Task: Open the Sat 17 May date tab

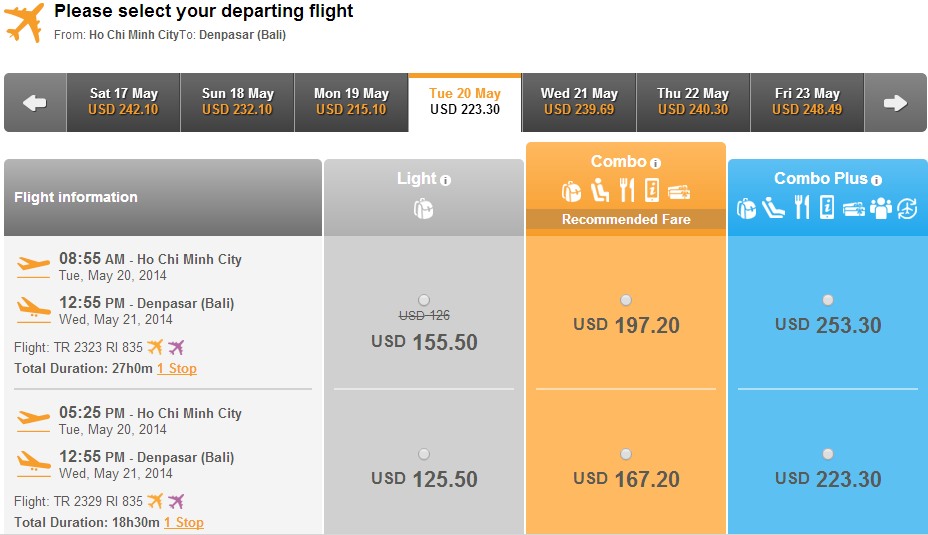Action: (124, 102)
